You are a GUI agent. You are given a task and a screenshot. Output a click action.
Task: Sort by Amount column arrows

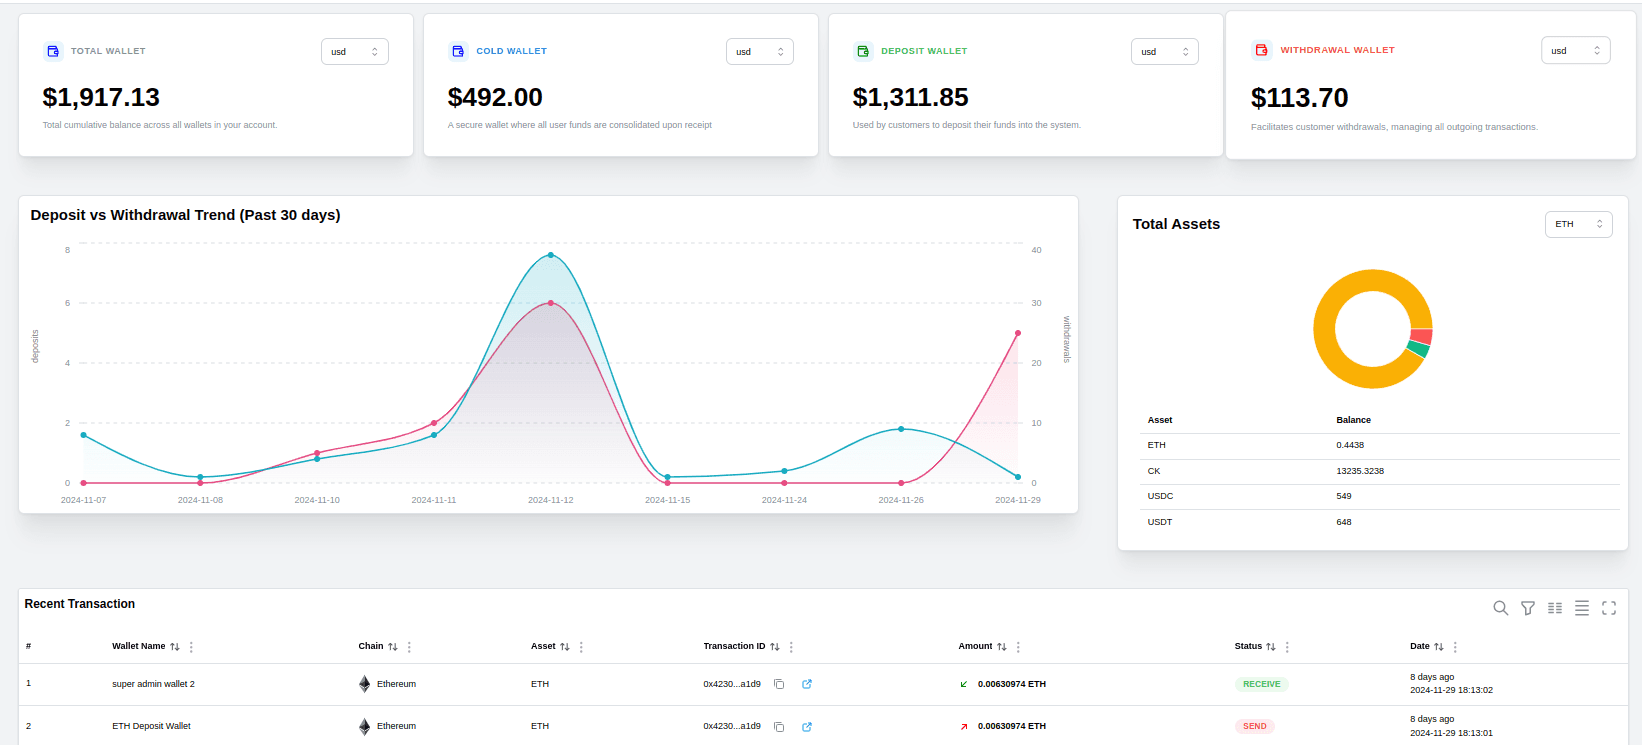[1001, 647]
